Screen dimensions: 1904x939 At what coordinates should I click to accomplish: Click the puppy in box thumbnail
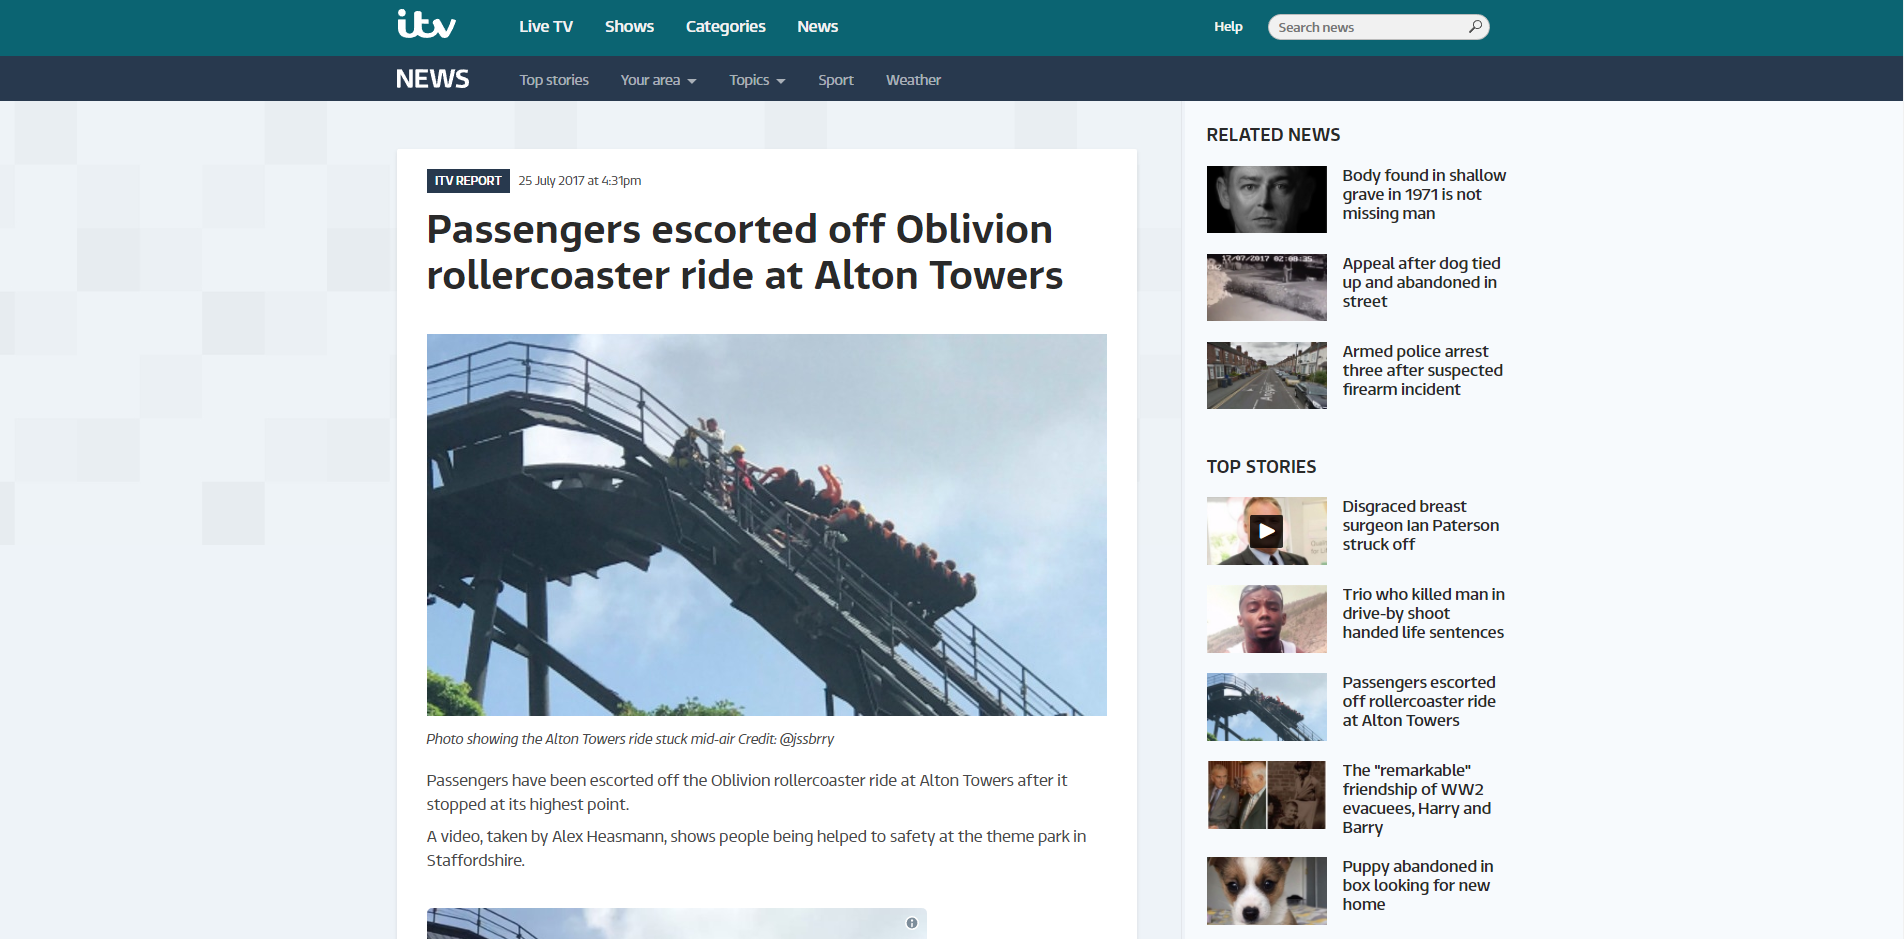[1266, 890]
